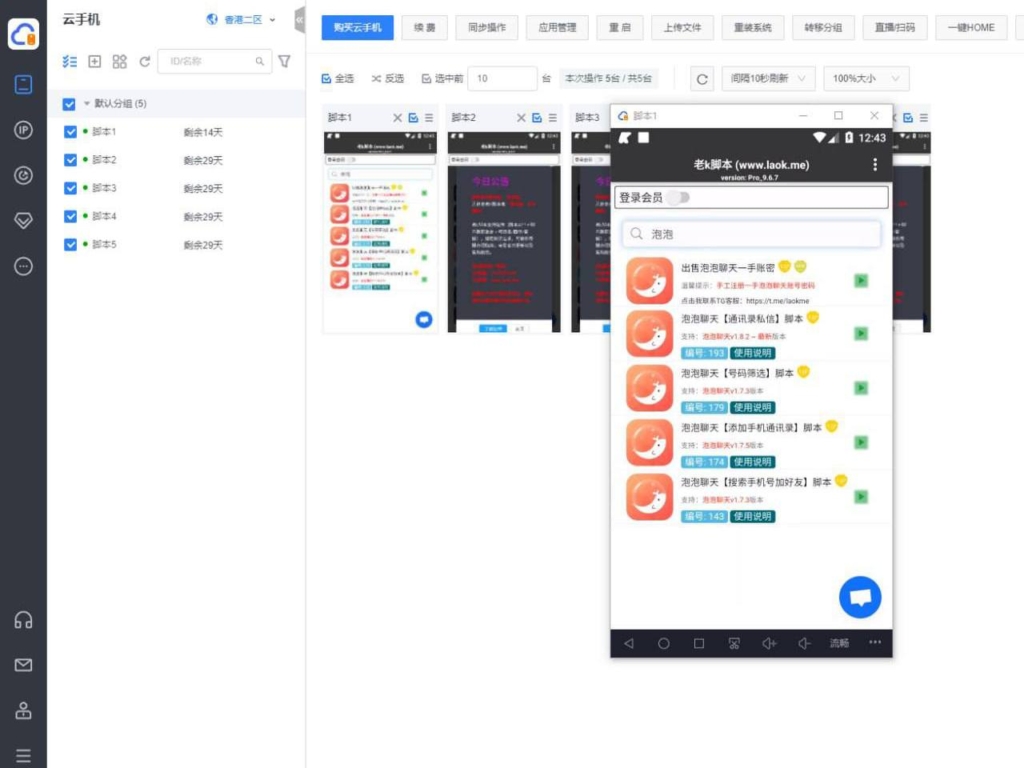Click the 购买云手机 button

click(355, 28)
